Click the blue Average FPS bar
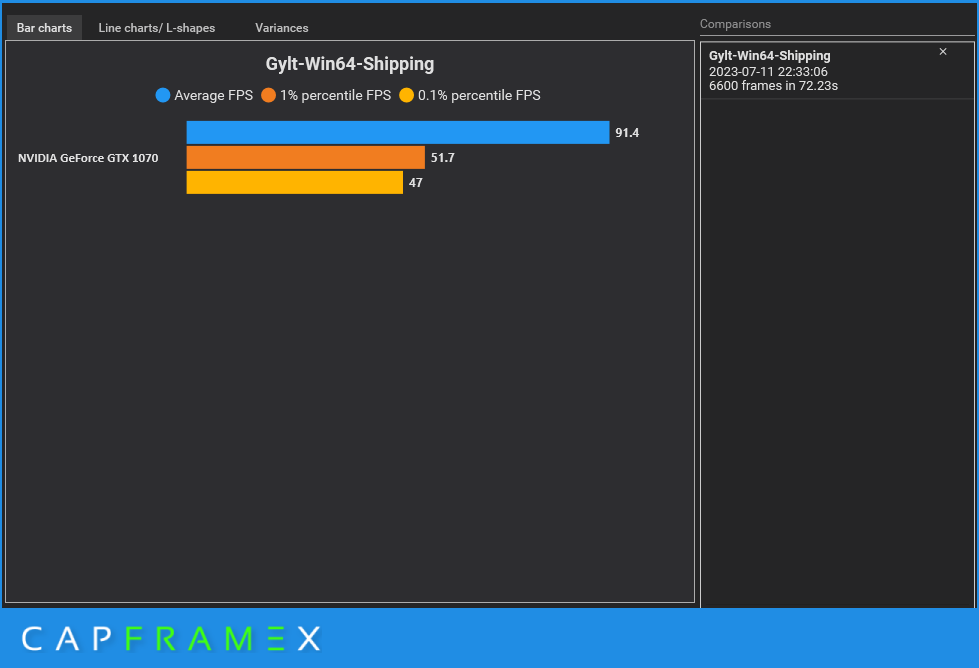 coord(398,132)
